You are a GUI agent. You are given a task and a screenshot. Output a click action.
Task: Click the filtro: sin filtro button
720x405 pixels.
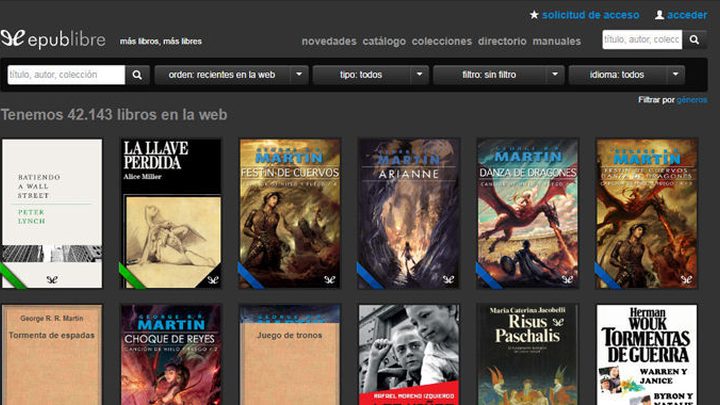(x=489, y=75)
